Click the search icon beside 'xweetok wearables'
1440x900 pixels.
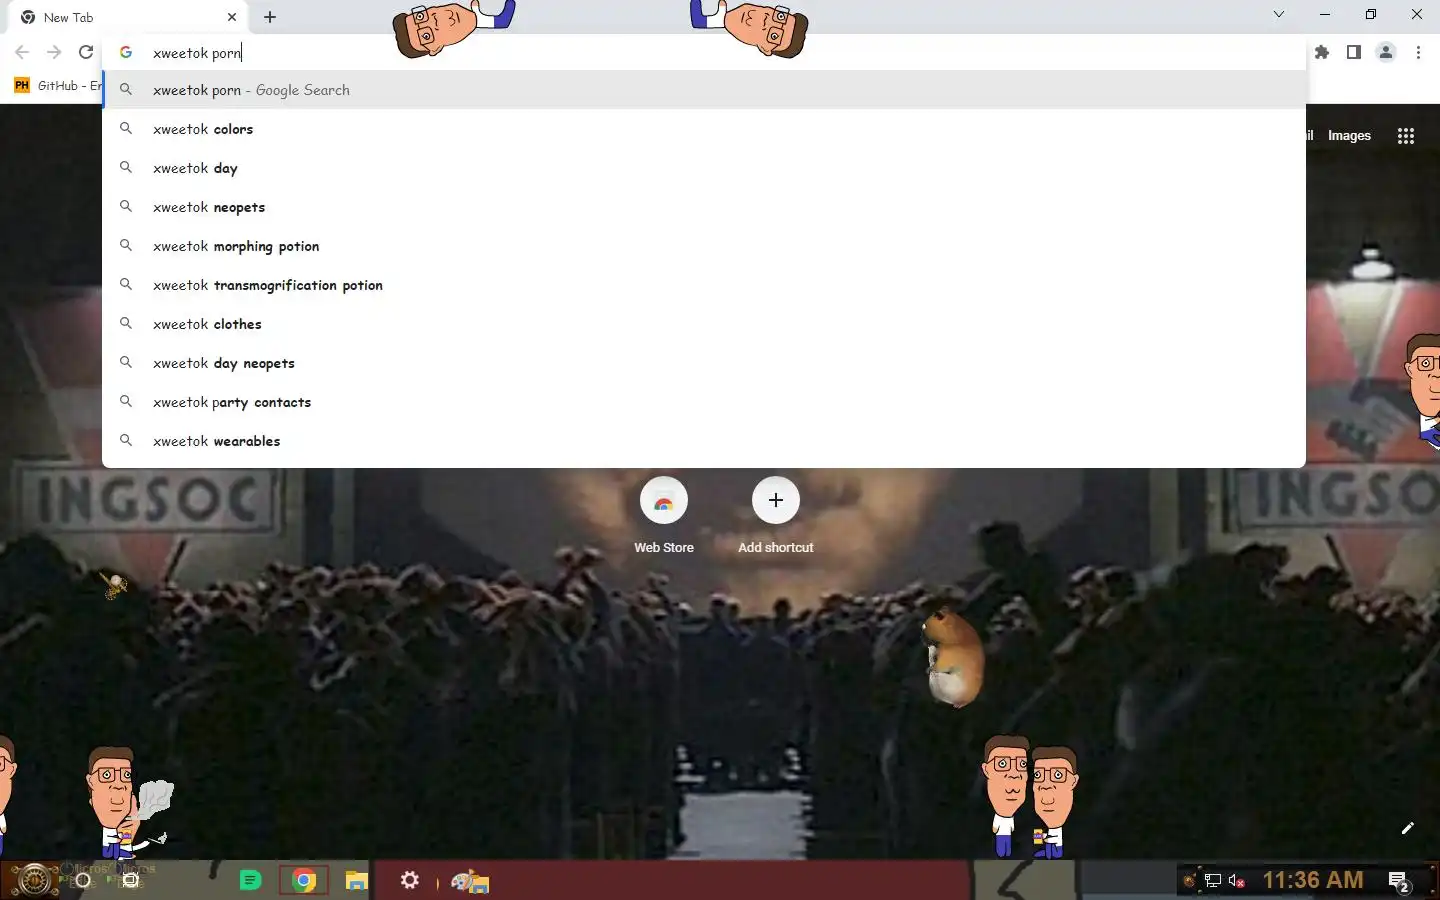[x=126, y=440]
